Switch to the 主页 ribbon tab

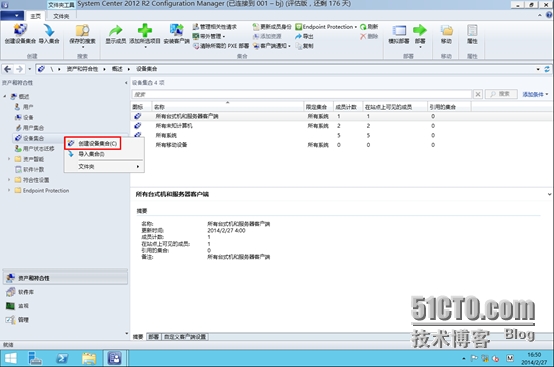click(x=35, y=16)
